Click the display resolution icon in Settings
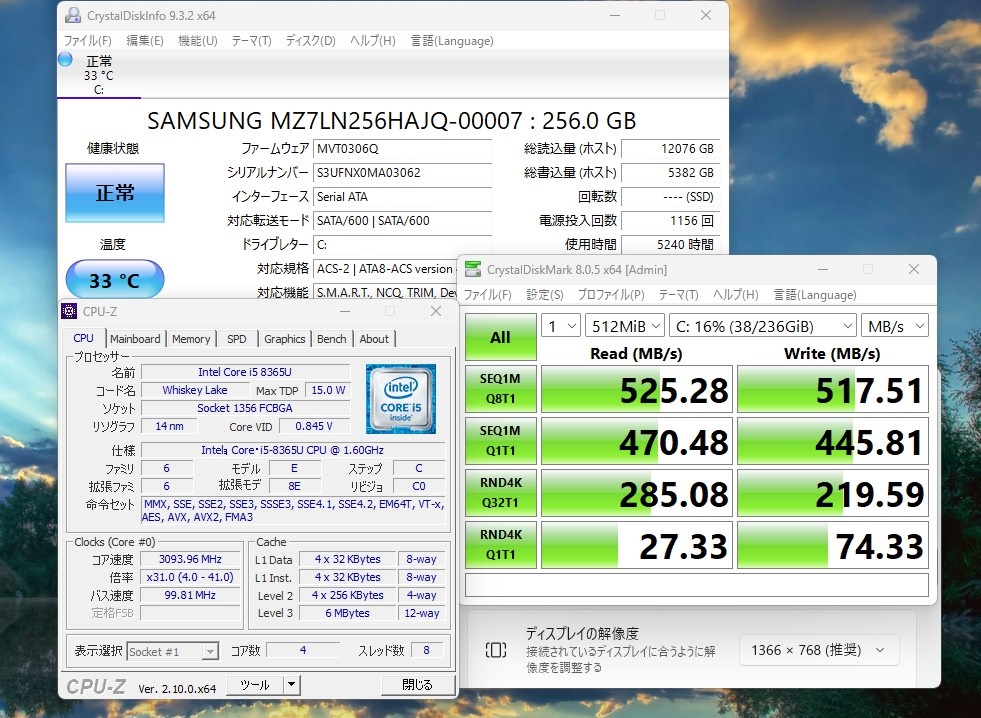The image size is (981, 718). tap(496, 650)
